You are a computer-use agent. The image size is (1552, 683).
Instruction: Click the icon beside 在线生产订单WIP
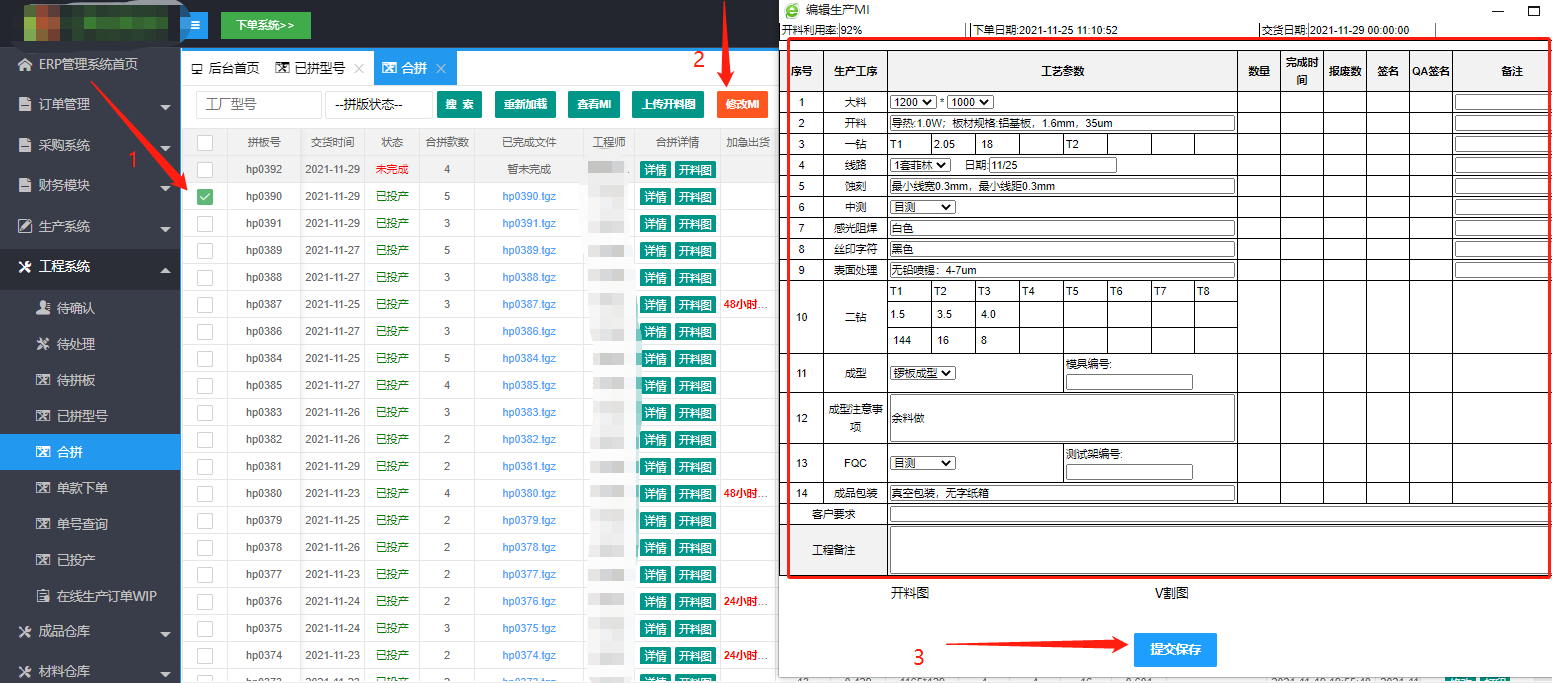(43, 596)
